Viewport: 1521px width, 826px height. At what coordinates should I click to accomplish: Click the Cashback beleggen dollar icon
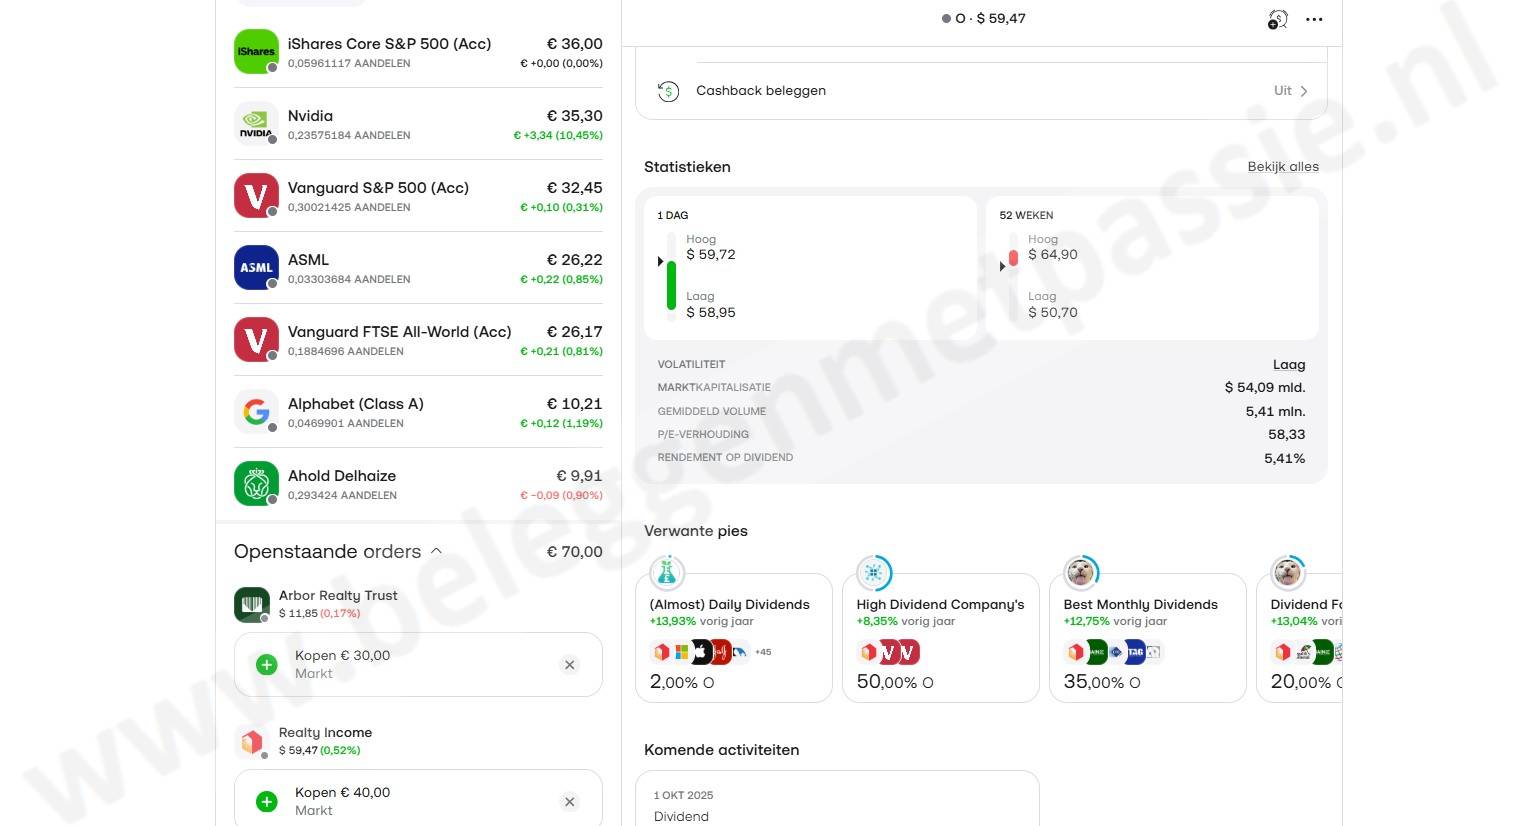[x=668, y=91]
